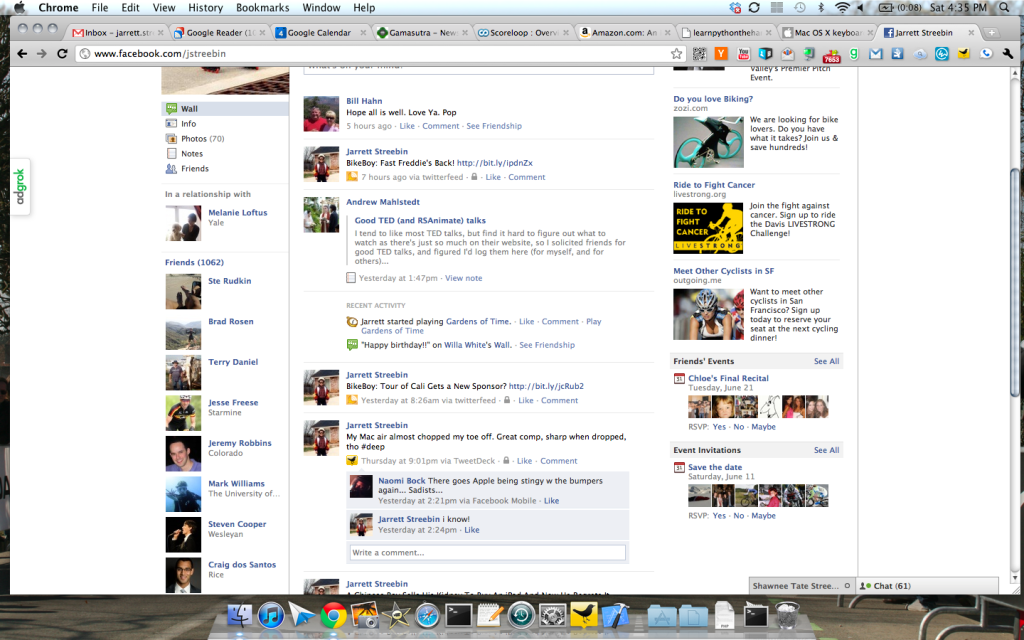RSVP Yes to Chloe's Final Recital
This screenshot has width=1024, height=640.
(x=719, y=427)
